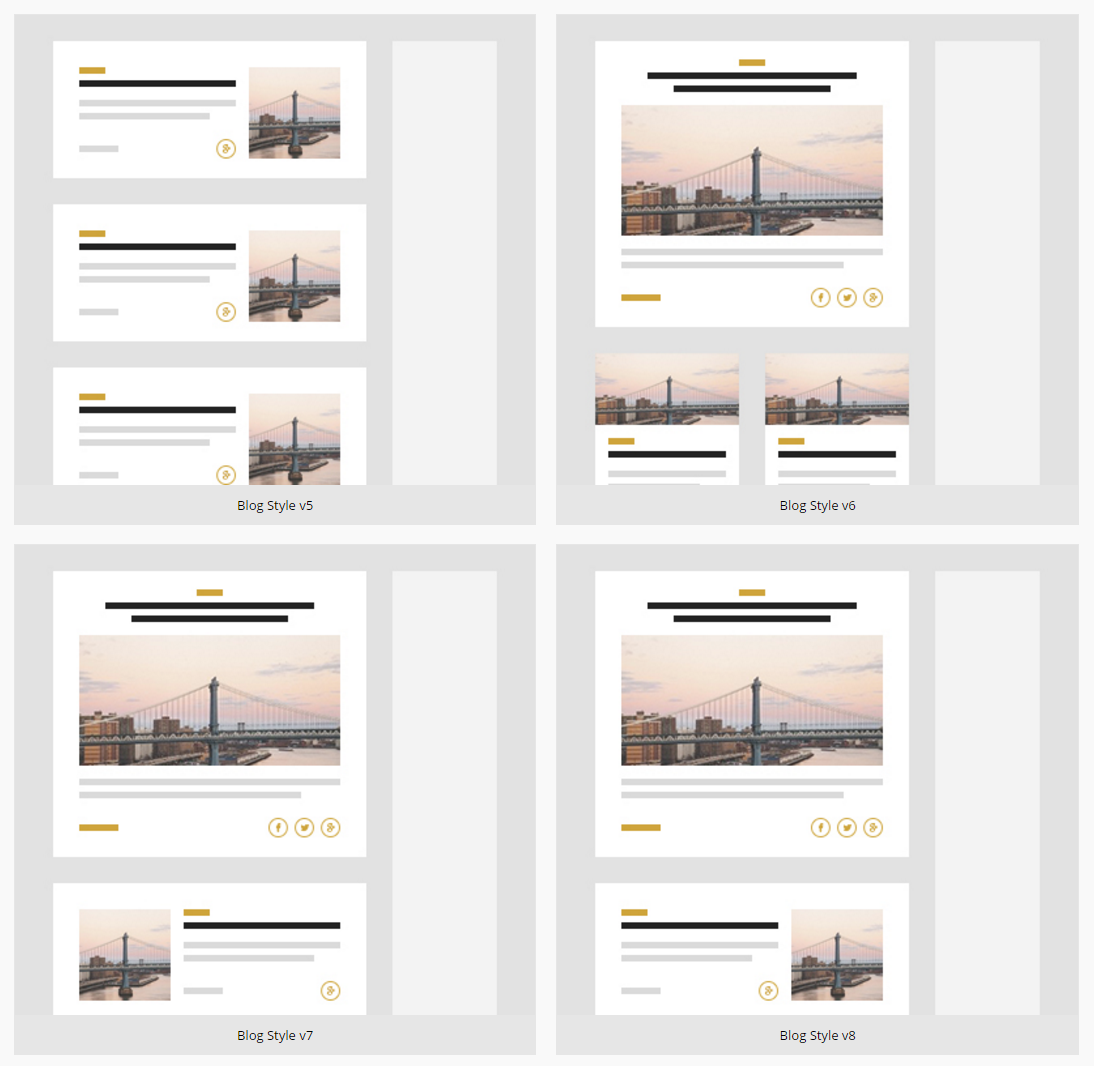Click Google Plus icon in v5 second post
The height and width of the screenshot is (1066, 1094).
click(226, 312)
